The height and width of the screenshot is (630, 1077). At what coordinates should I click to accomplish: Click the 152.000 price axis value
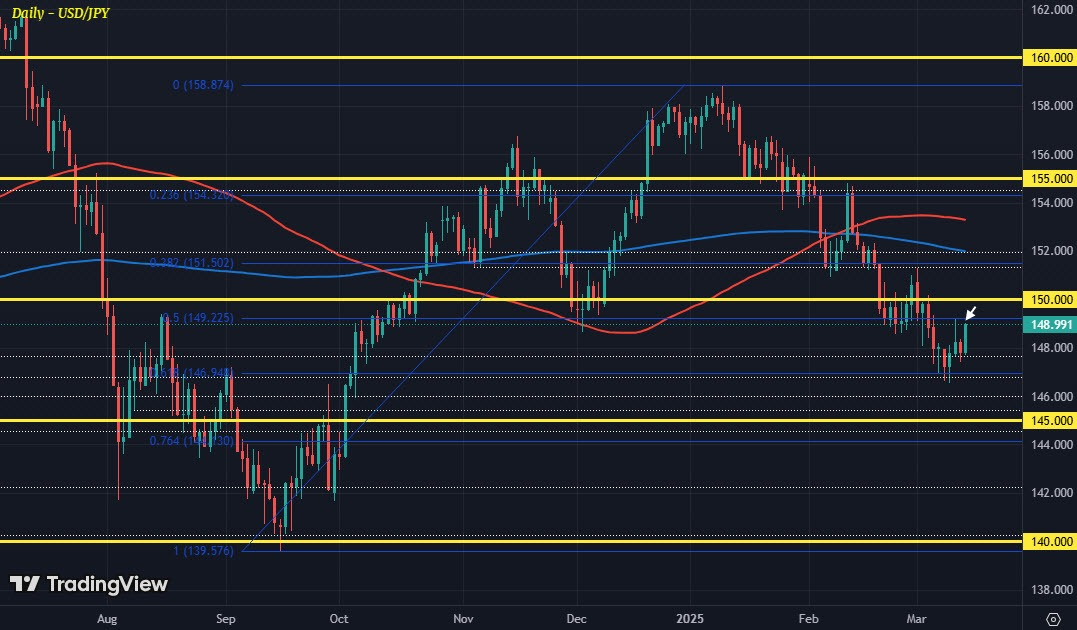1052,251
